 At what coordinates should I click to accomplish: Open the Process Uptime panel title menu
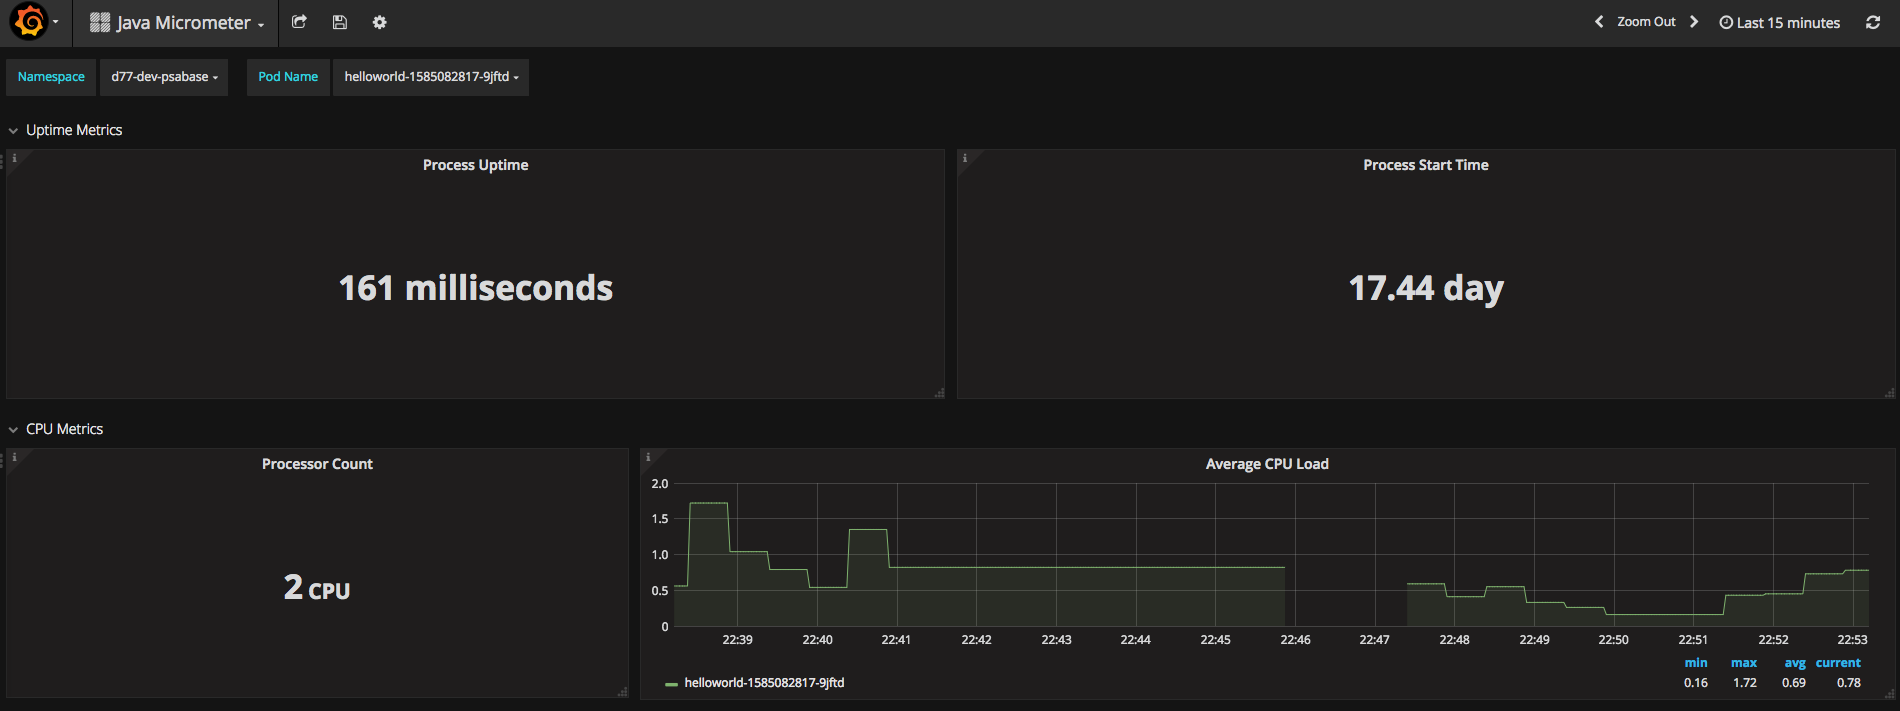pyautogui.click(x=476, y=165)
